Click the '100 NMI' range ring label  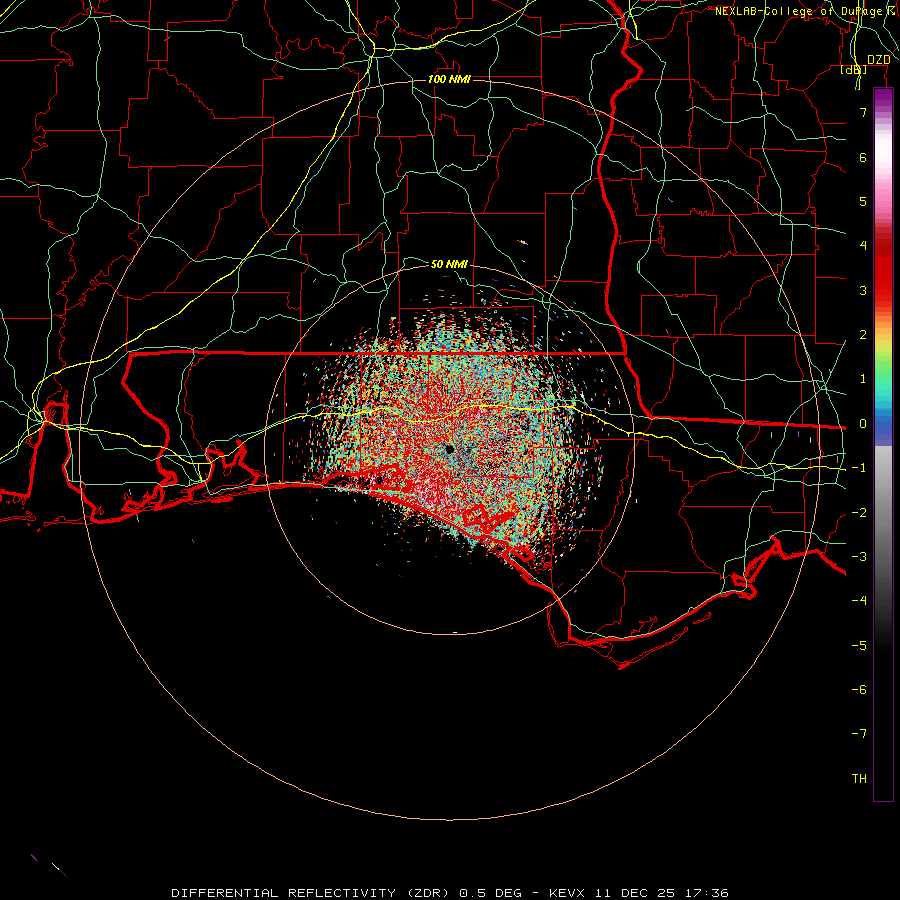pyautogui.click(x=449, y=79)
